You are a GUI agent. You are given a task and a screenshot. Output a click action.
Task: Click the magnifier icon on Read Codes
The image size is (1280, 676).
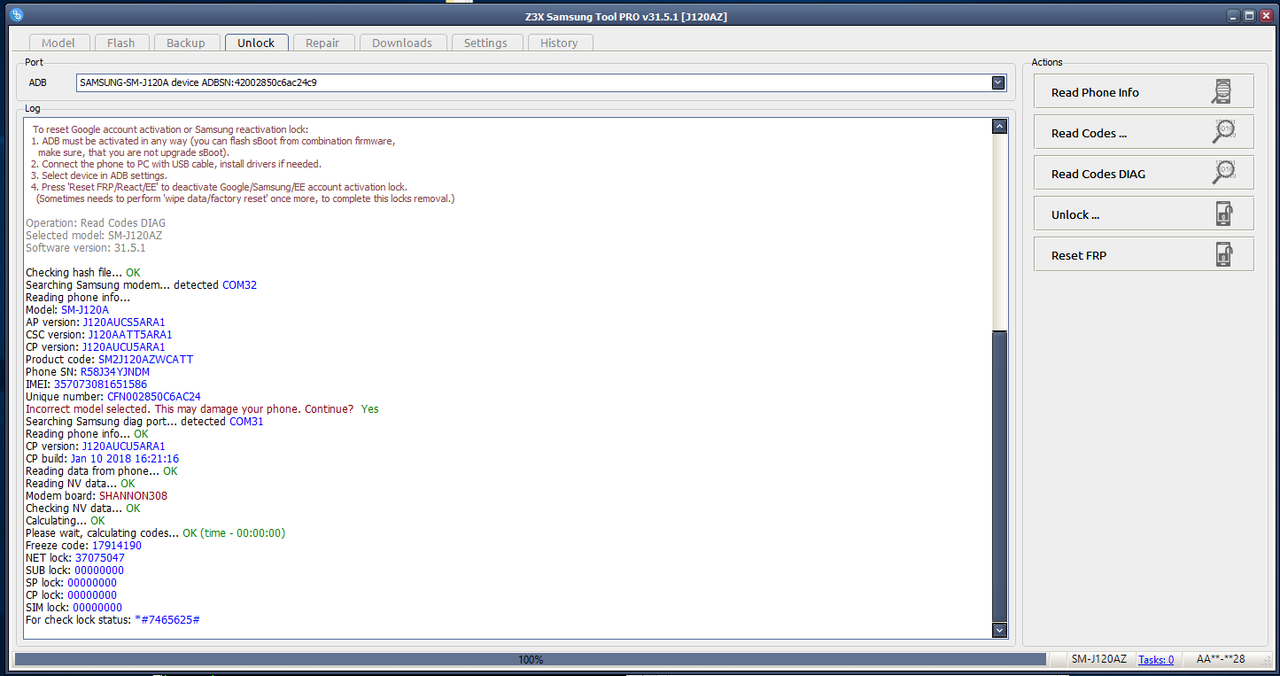(1222, 133)
